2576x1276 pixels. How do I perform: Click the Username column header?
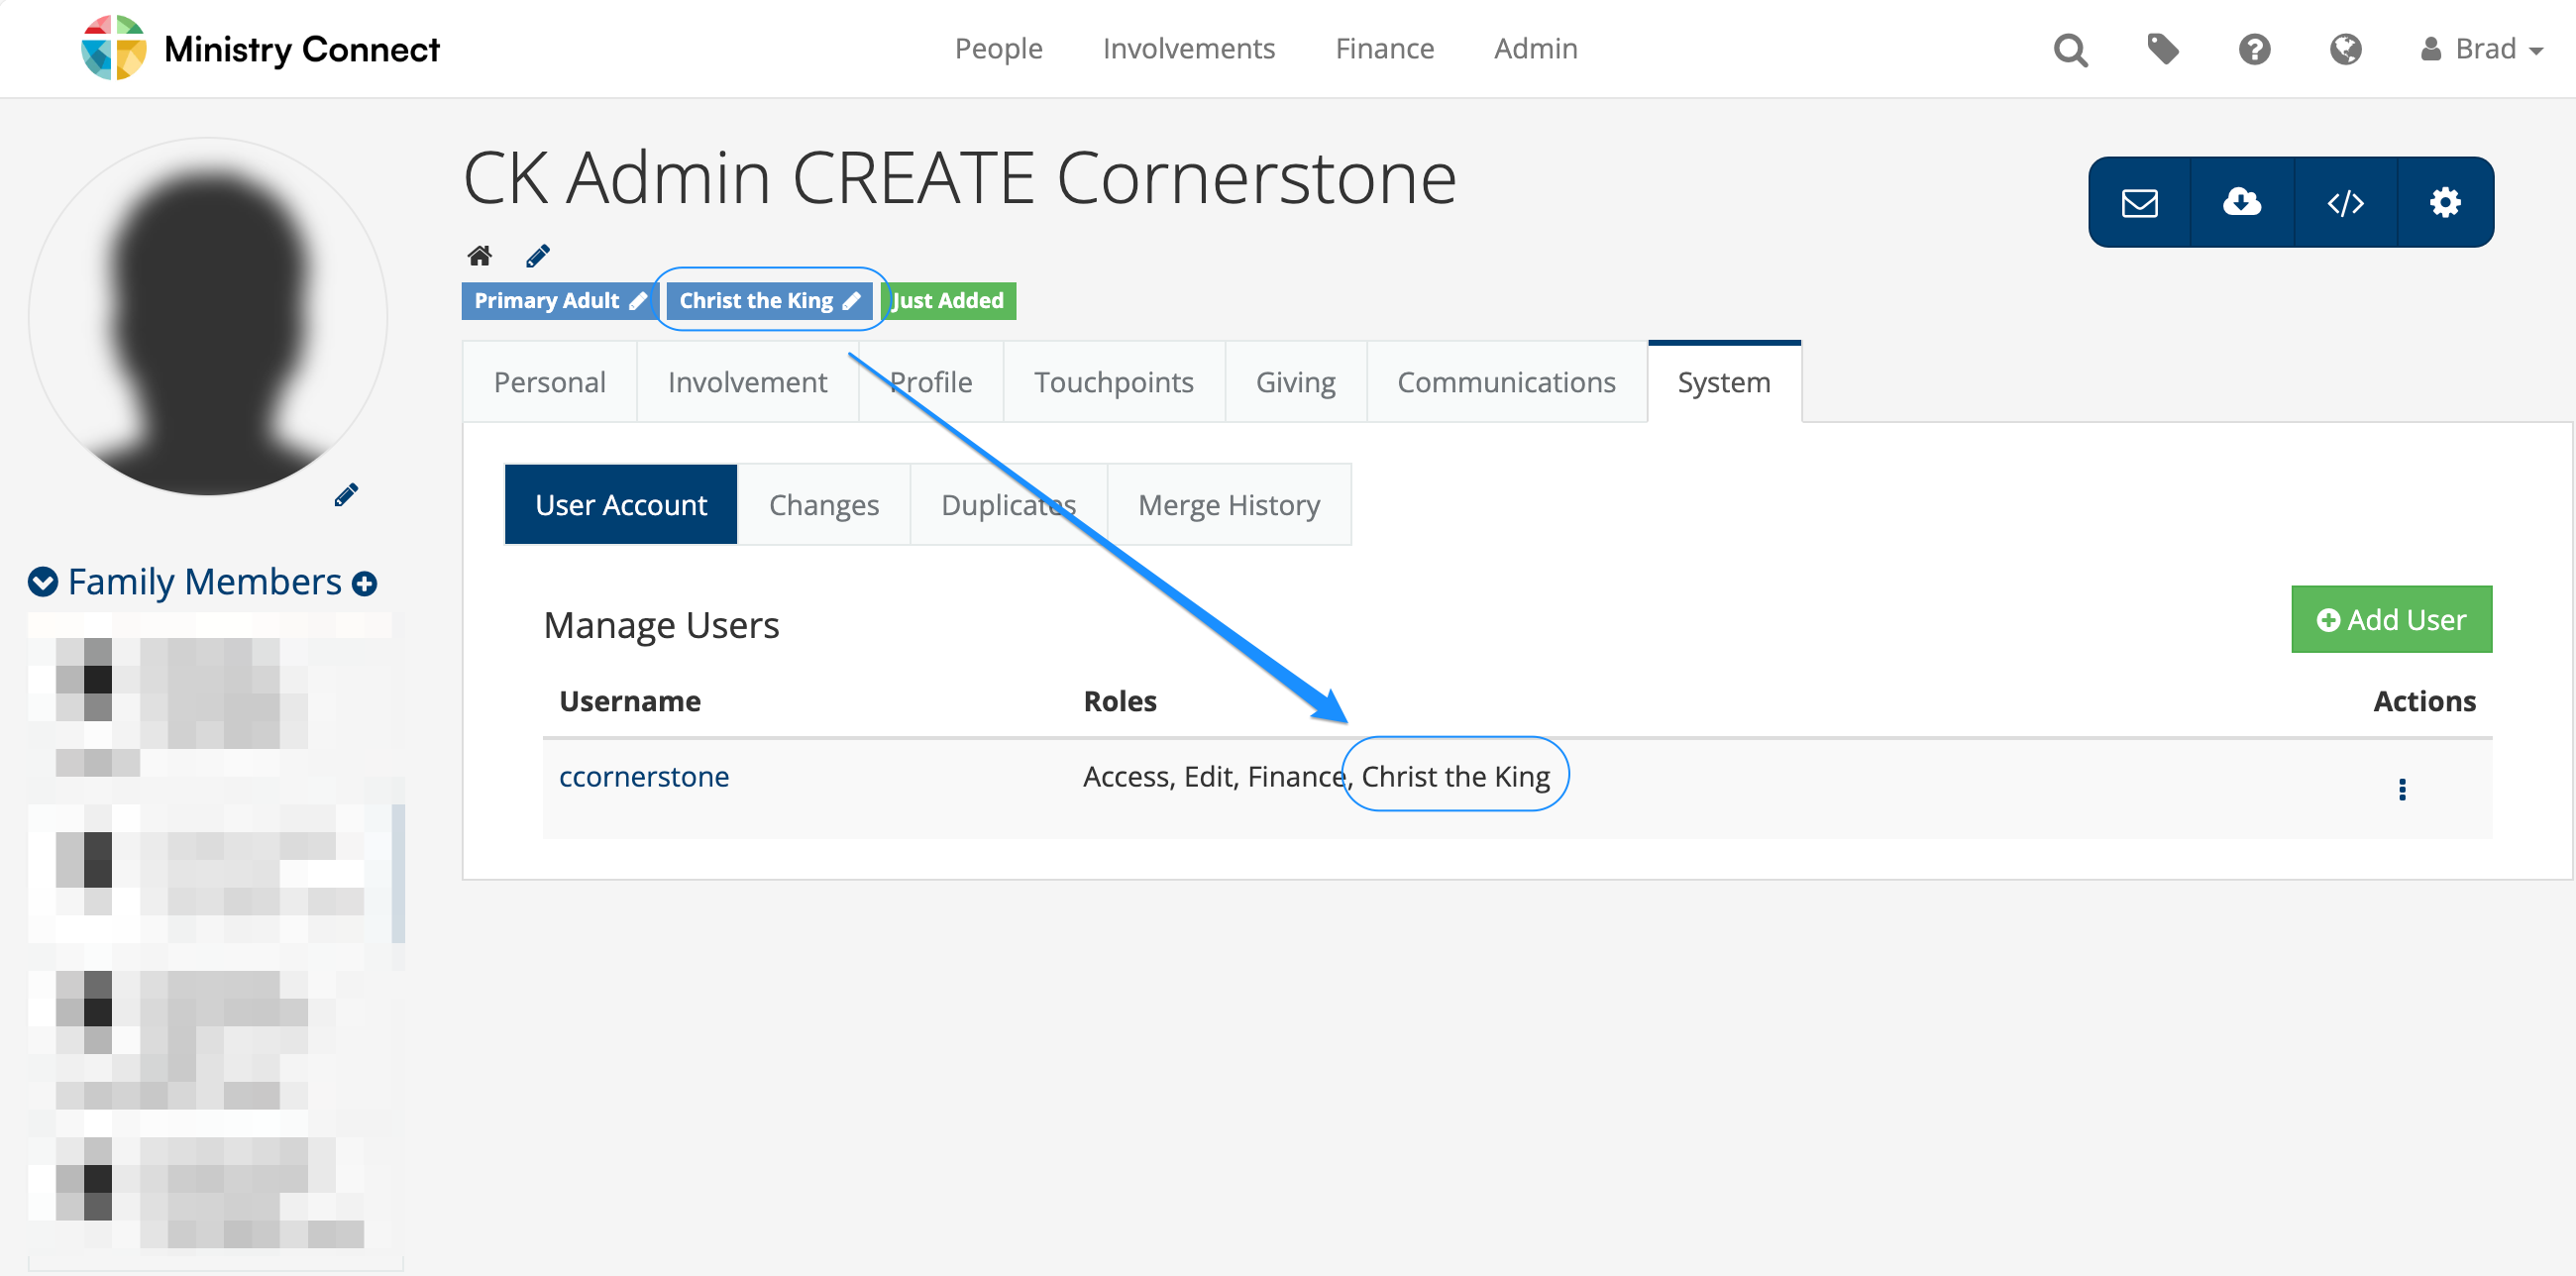(x=629, y=701)
